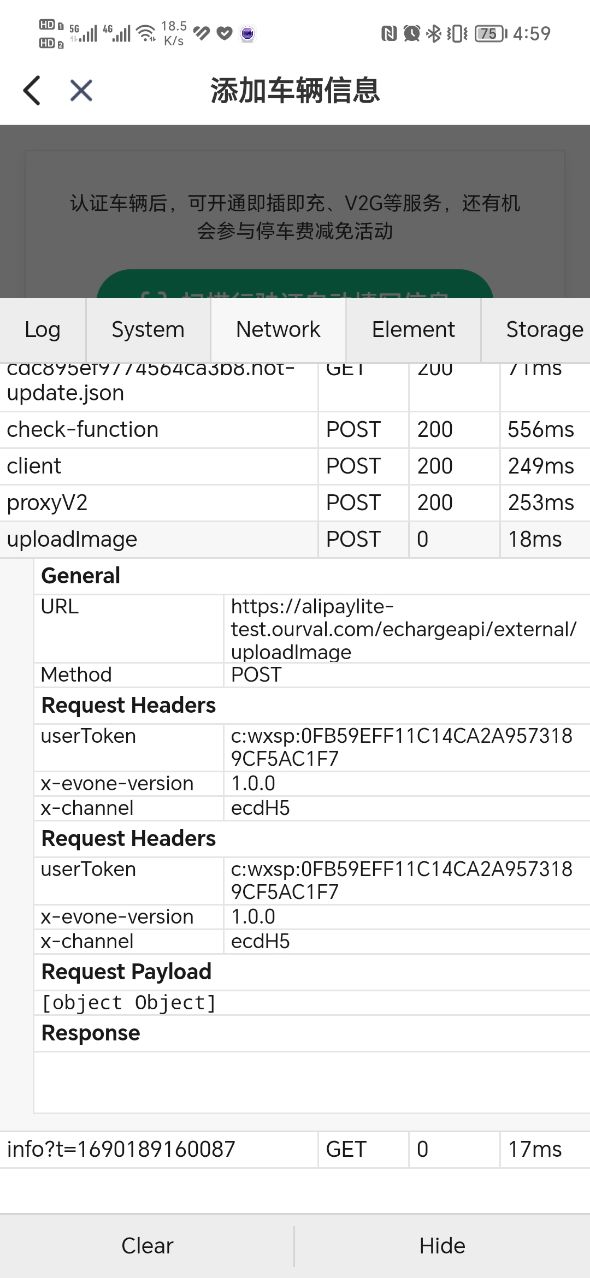Tap the Bluetooth status icon
The width and height of the screenshot is (590, 1278).
click(x=433, y=33)
